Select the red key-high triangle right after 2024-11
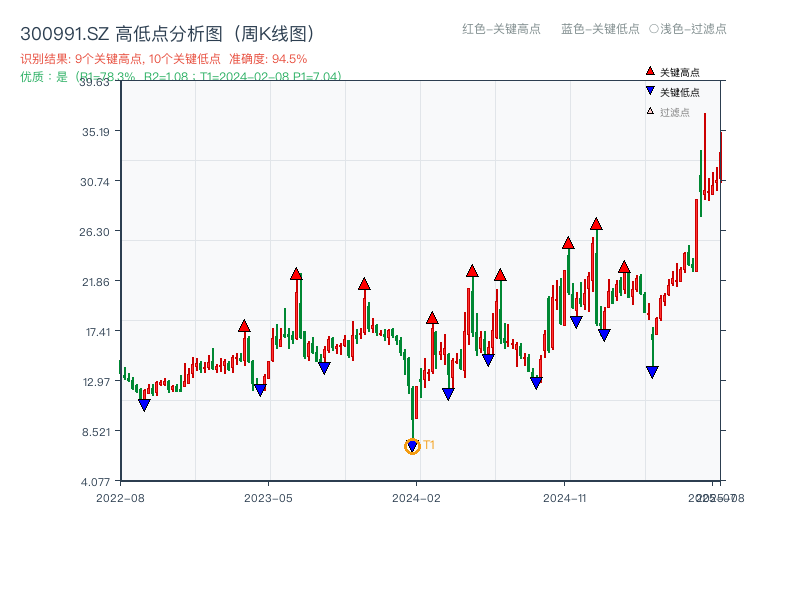 (x=568, y=243)
